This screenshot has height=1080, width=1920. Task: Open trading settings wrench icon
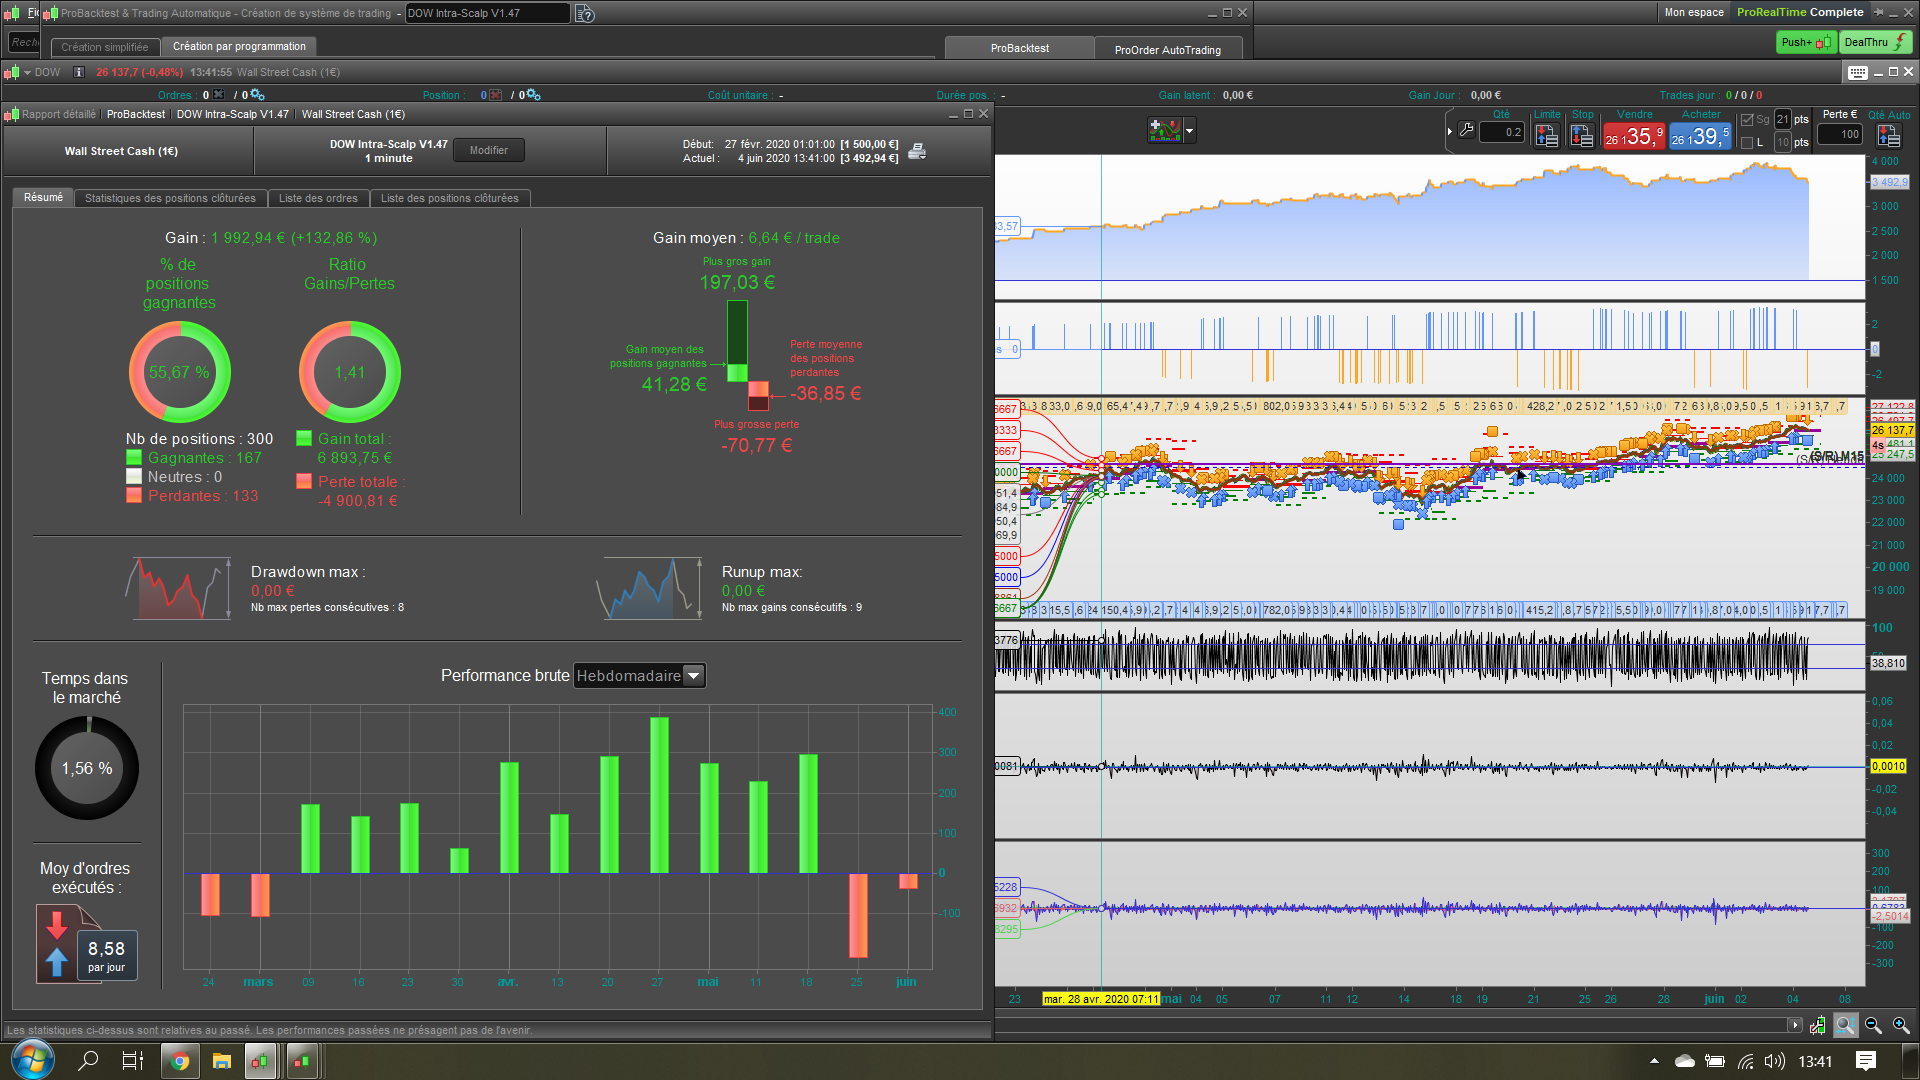1466,130
